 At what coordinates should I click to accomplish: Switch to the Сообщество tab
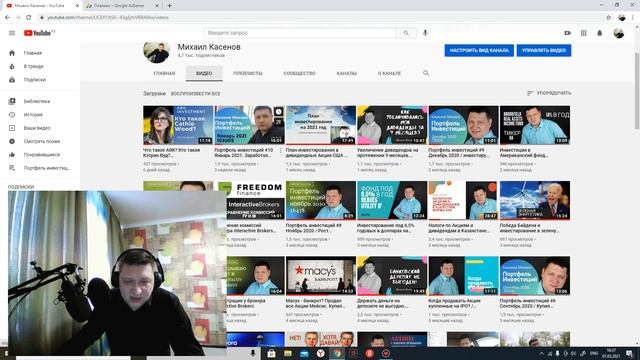click(x=300, y=73)
